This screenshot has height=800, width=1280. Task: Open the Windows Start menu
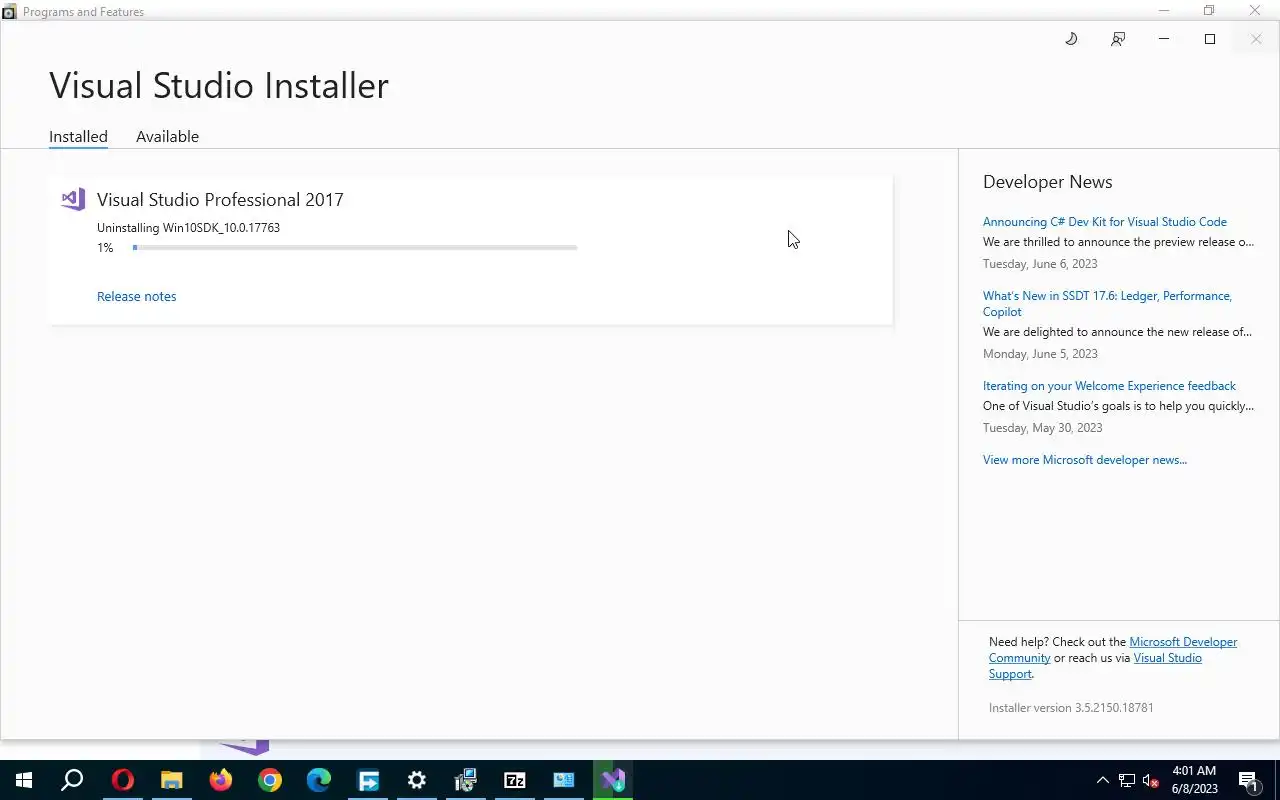(x=24, y=780)
